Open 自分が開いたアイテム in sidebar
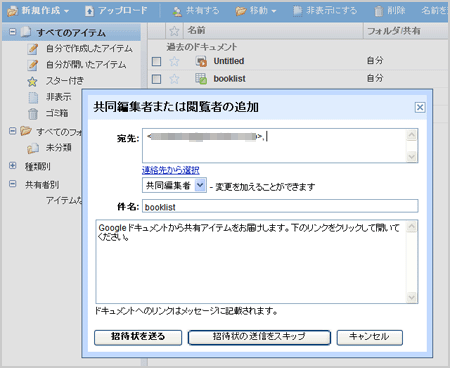The image size is (450, 368). pos(86,65)
